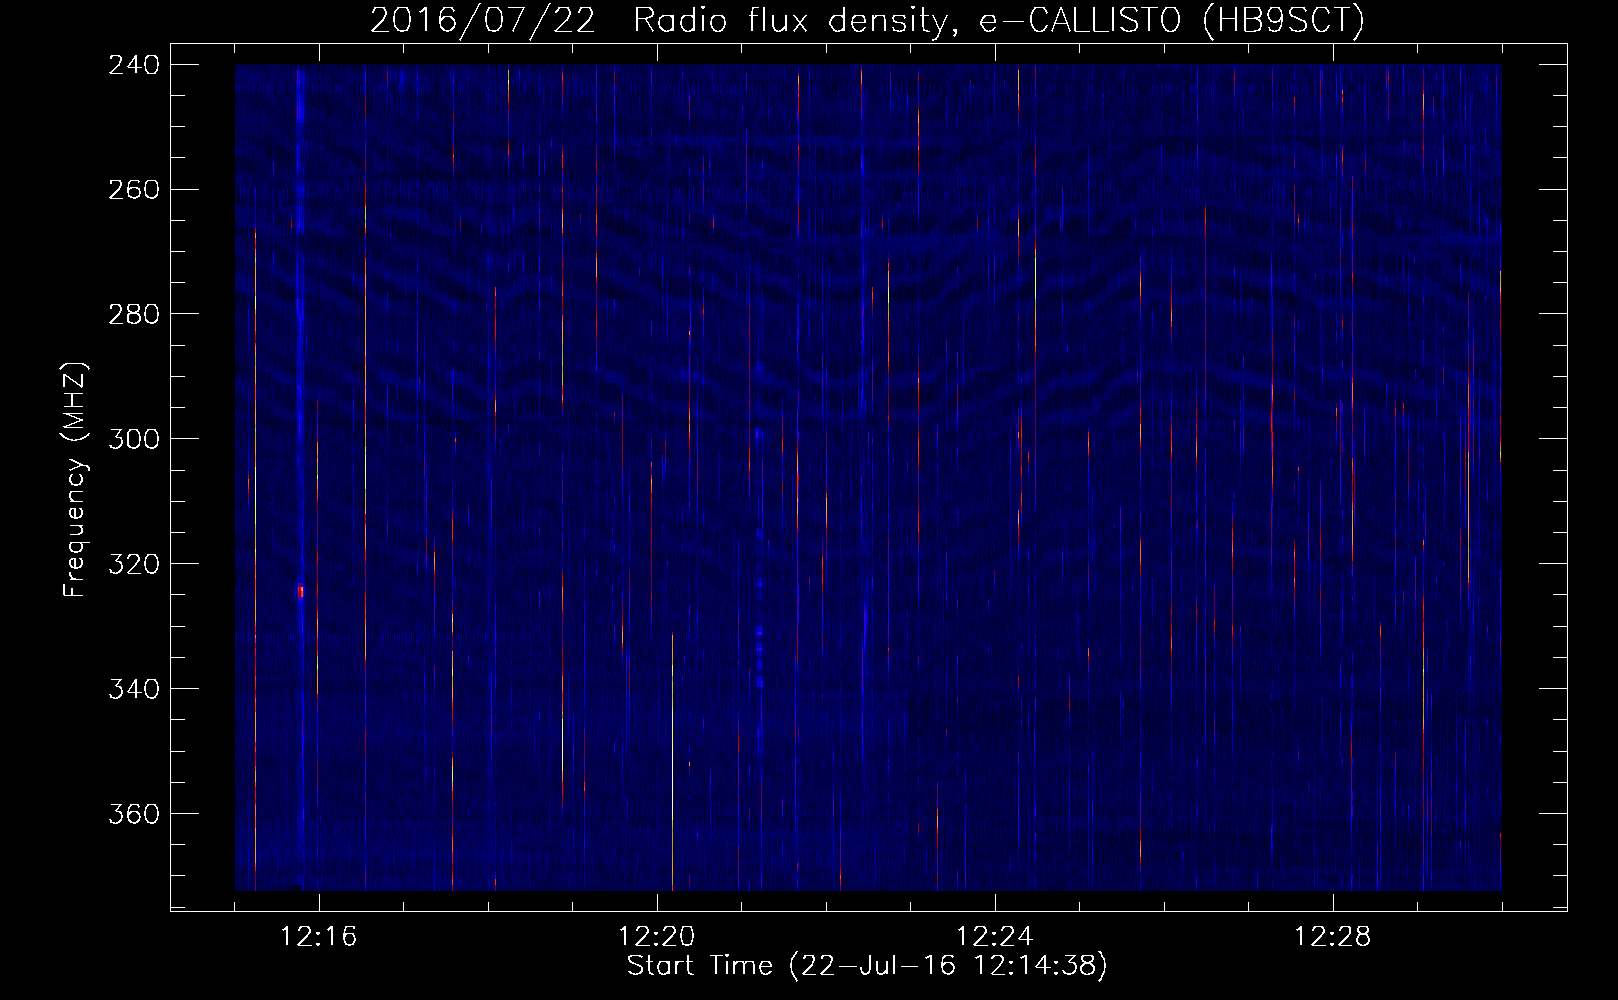This screenshot has width=1618, height=1000.
Task: Click the 12:20 time tick label
Action: coord(657,937)
